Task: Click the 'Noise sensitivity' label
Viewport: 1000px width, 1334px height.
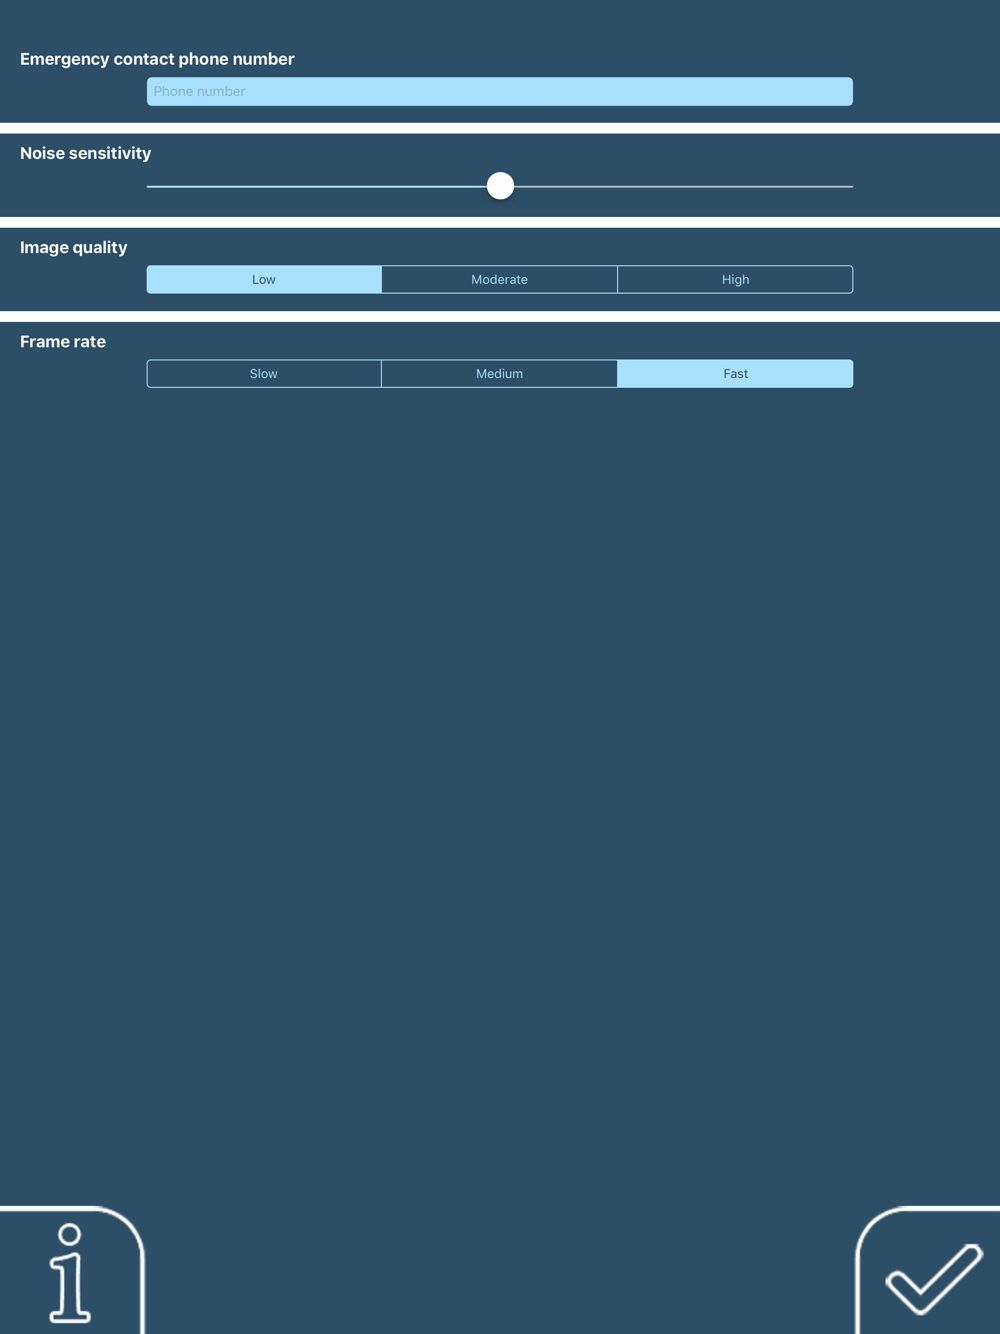Action: coord(86,153)
